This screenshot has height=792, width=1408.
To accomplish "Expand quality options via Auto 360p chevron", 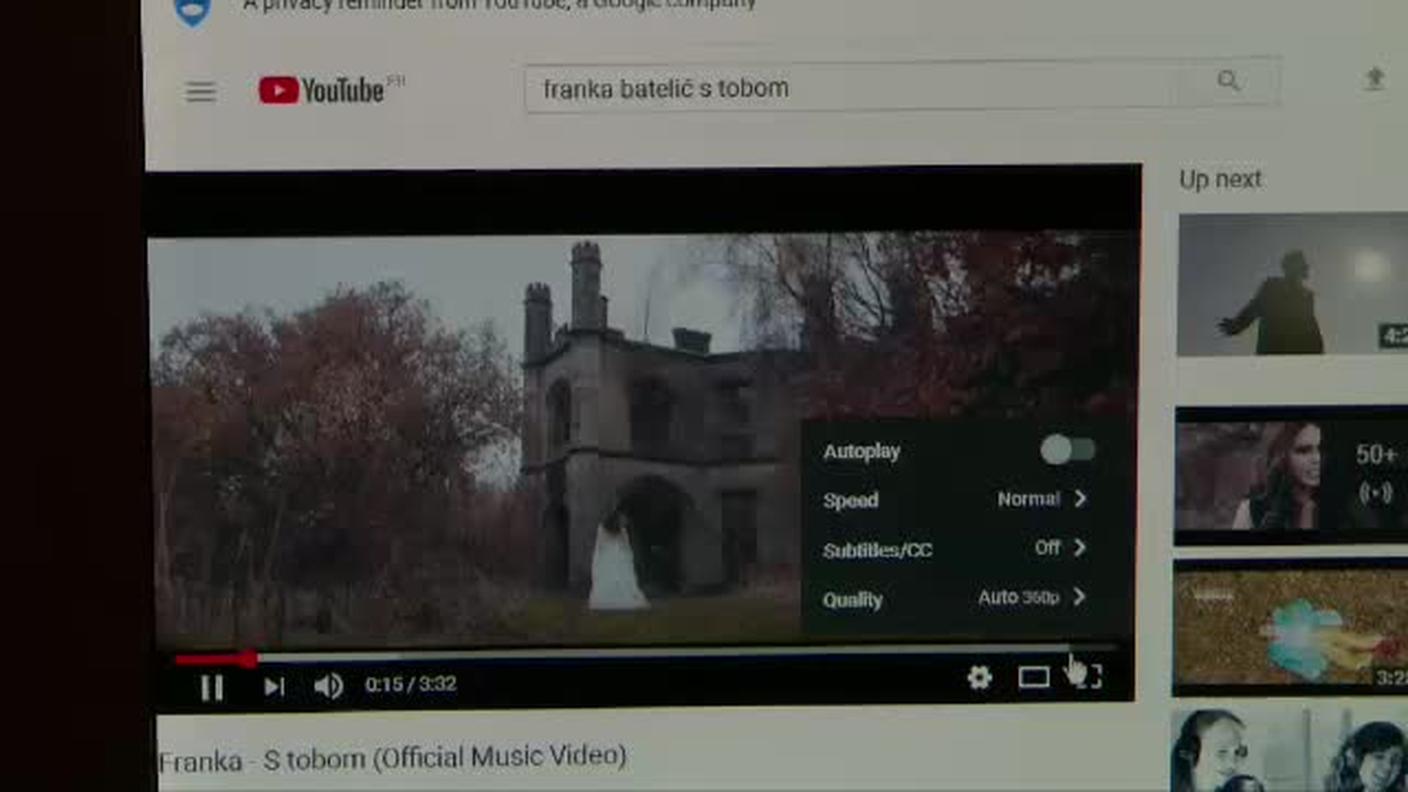I will [1079, 596].
